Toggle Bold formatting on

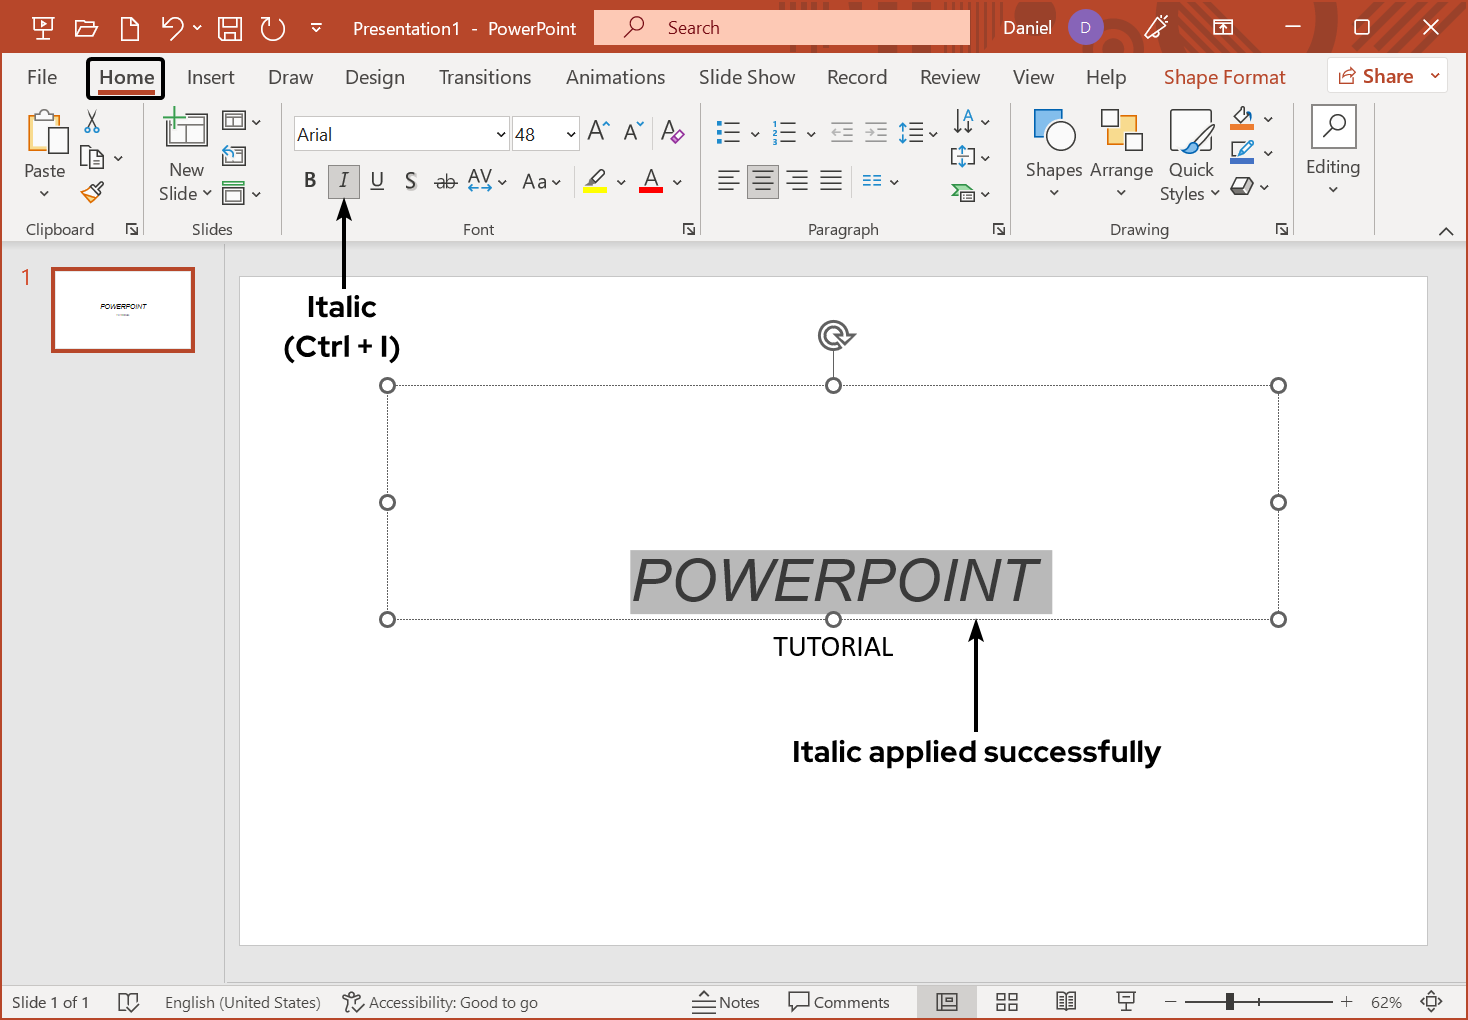310,181
